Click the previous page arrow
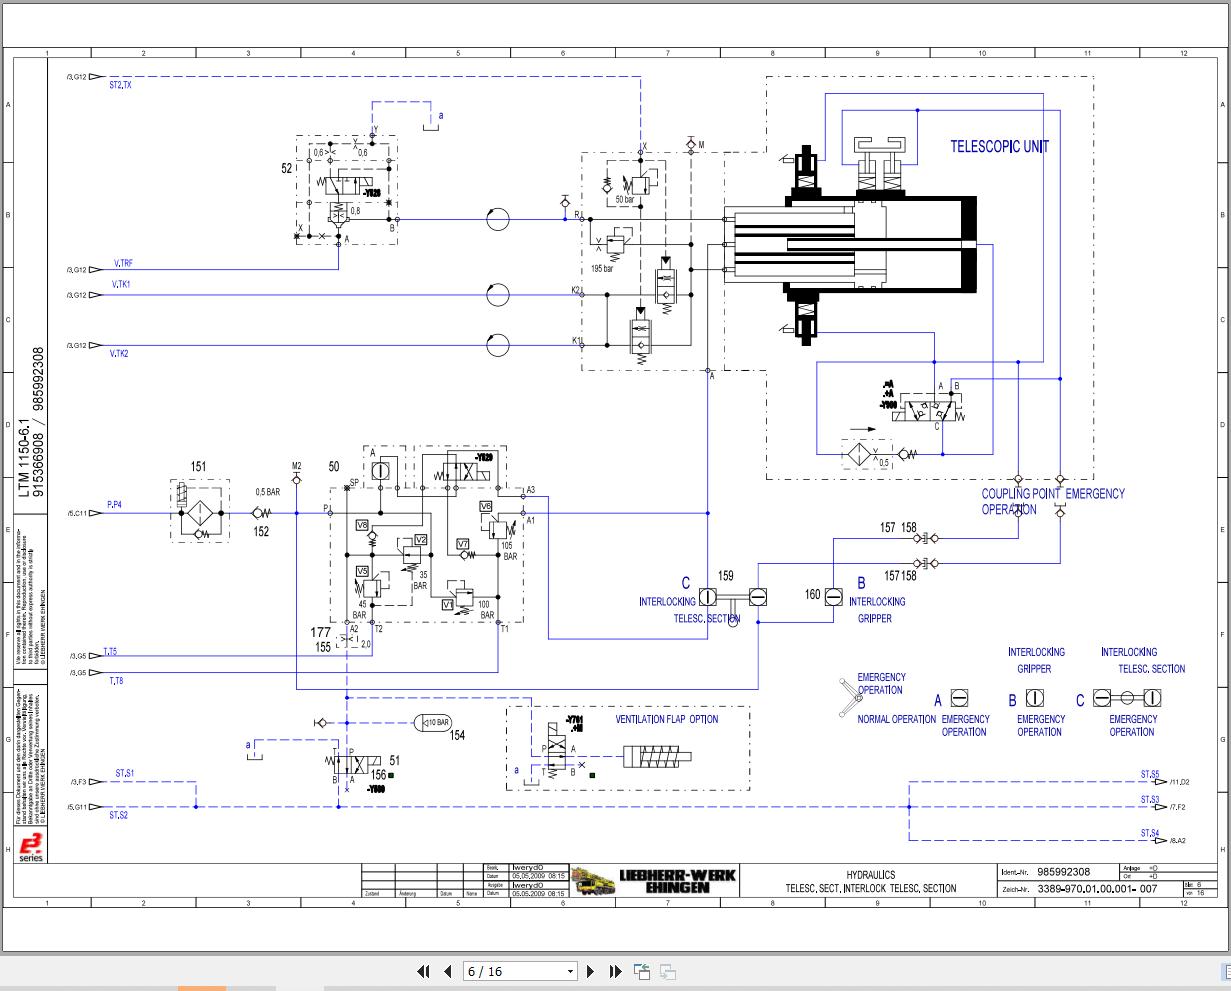 click(447, 971)
